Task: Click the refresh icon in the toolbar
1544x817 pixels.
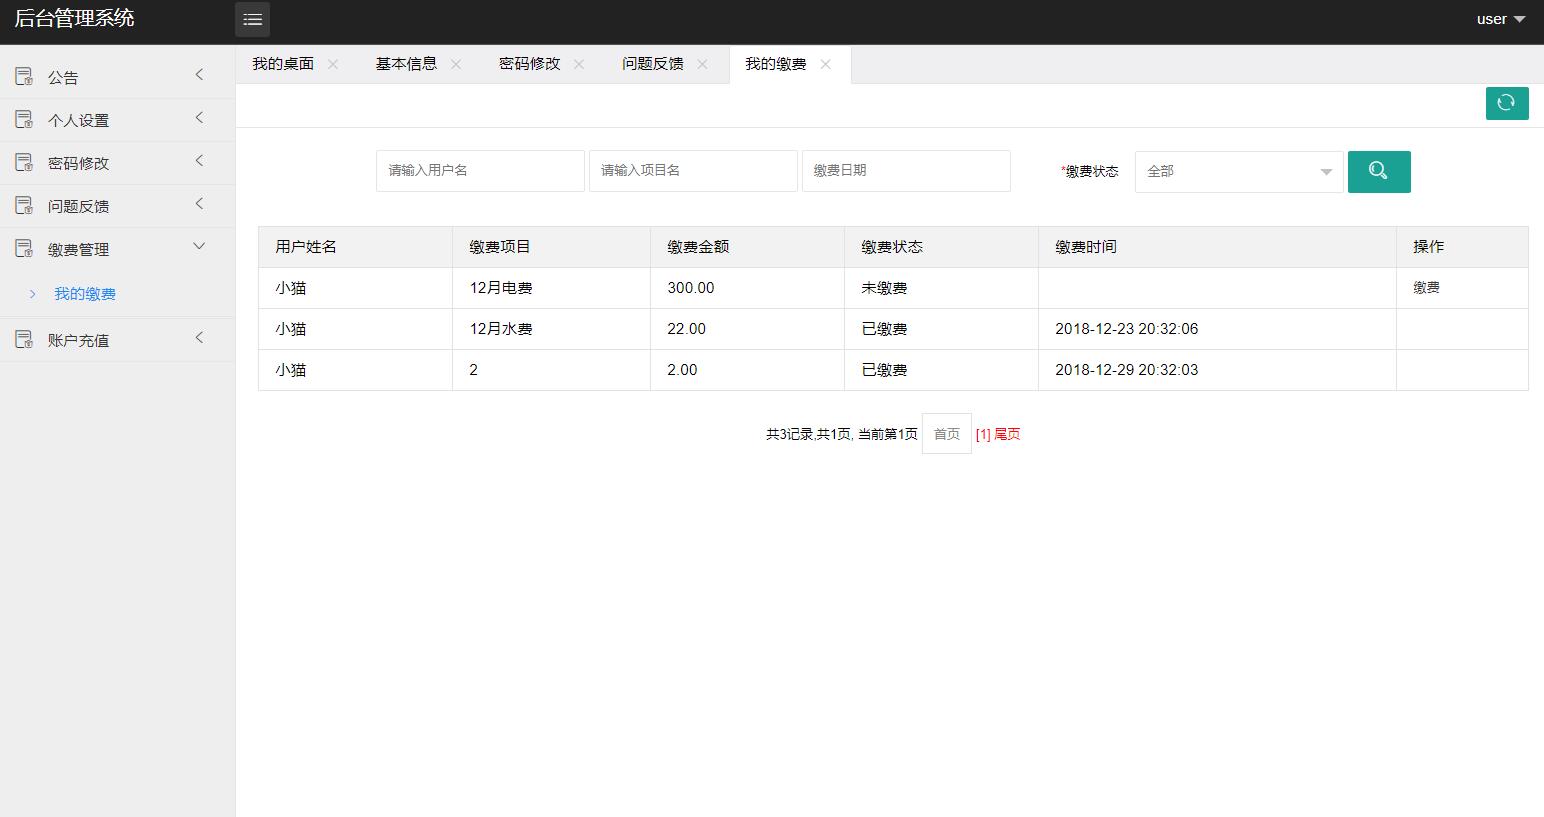Action: click(1507, 103)
